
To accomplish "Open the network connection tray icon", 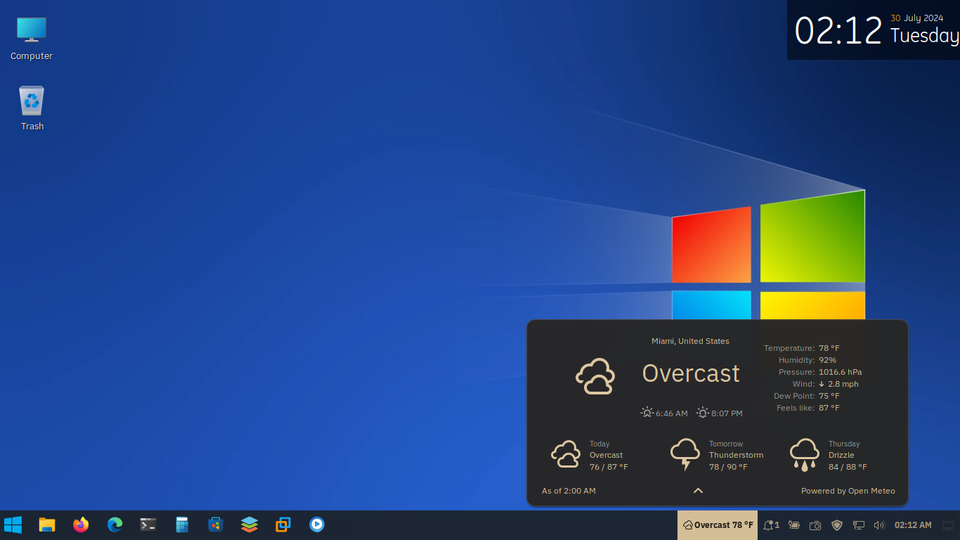I will 858,525.
